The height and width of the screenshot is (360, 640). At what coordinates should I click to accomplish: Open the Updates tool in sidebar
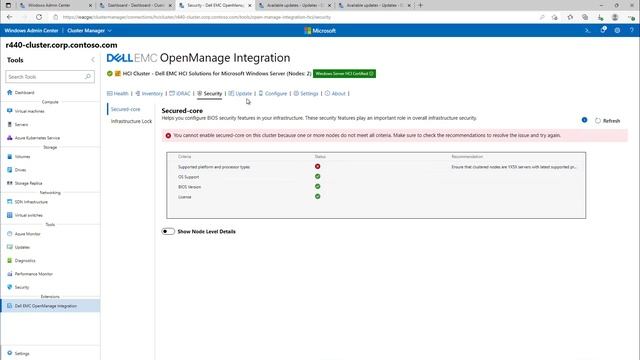[22, 247]
